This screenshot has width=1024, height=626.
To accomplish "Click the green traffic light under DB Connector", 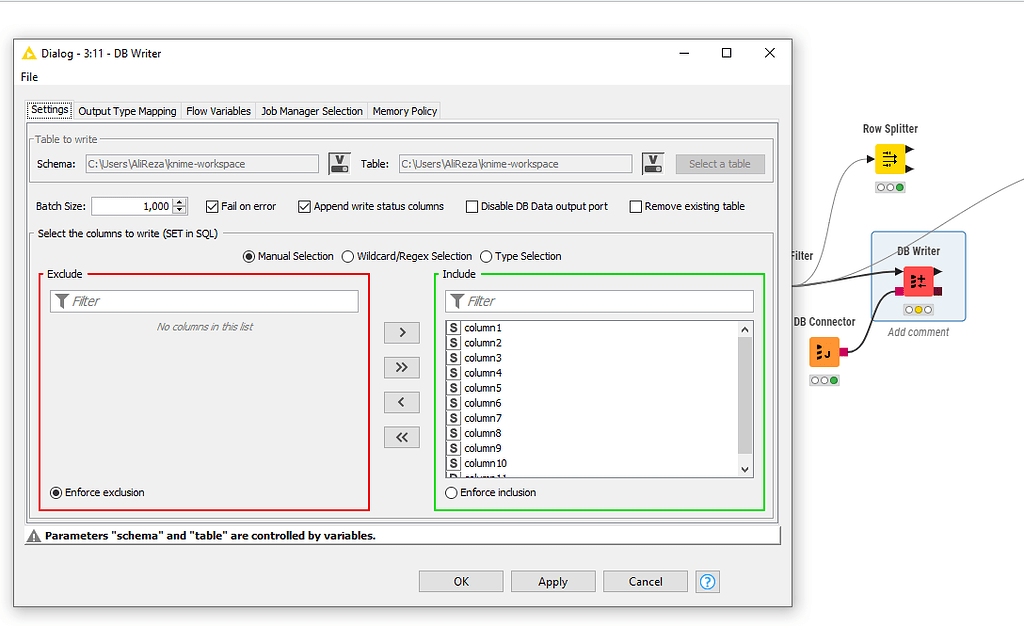I will click(x=835, y=380).
